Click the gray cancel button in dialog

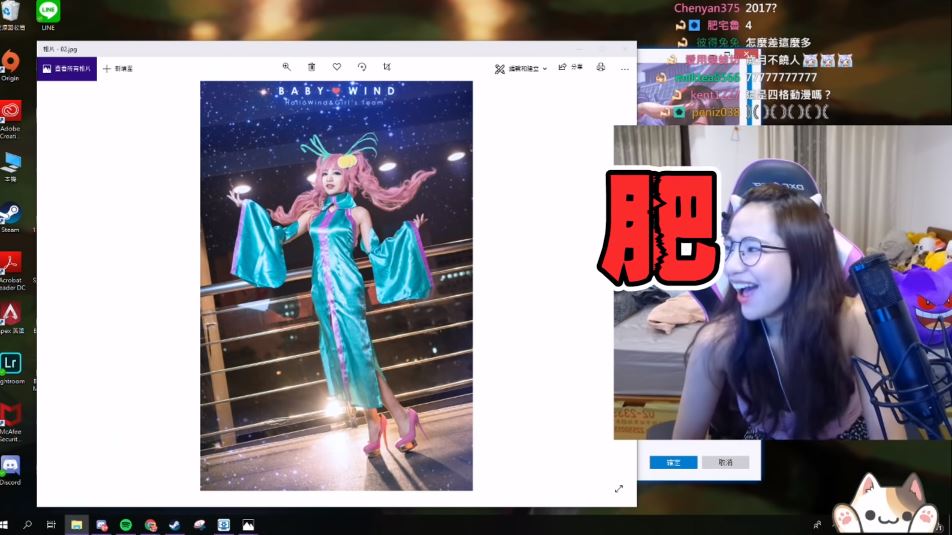[725, 462]
